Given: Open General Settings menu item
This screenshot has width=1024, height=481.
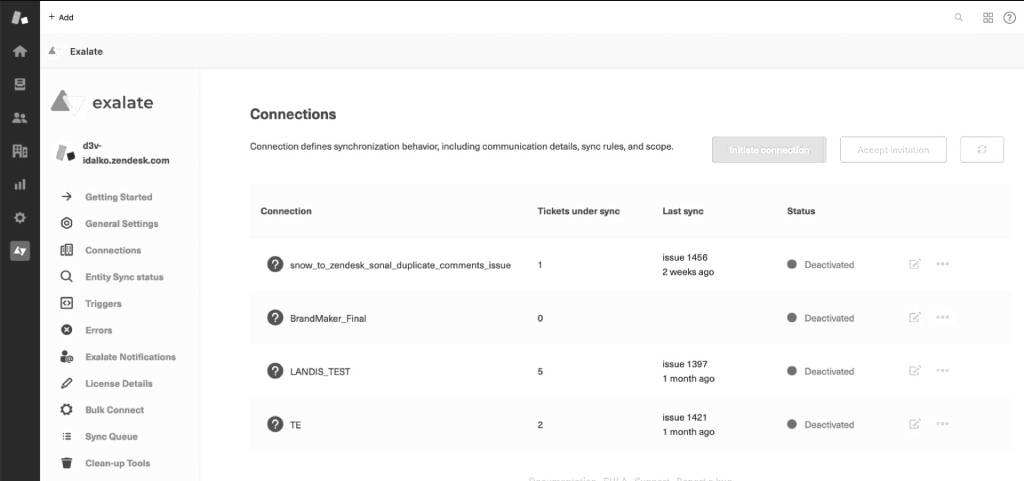Looking at the screenshot, I should point(121,224).
